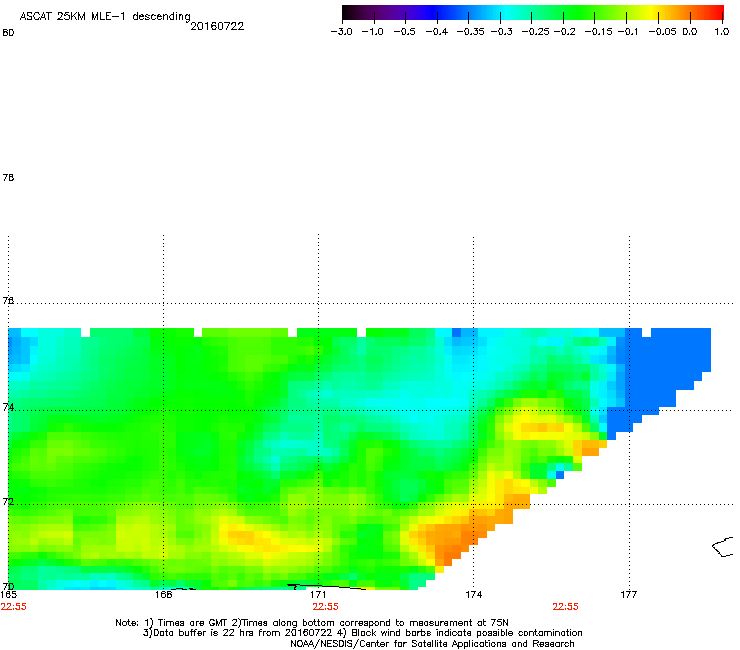Click the longitude label 177
This screenshot has height=650, width=740.
pyautogui.click(x=629, y=595)
